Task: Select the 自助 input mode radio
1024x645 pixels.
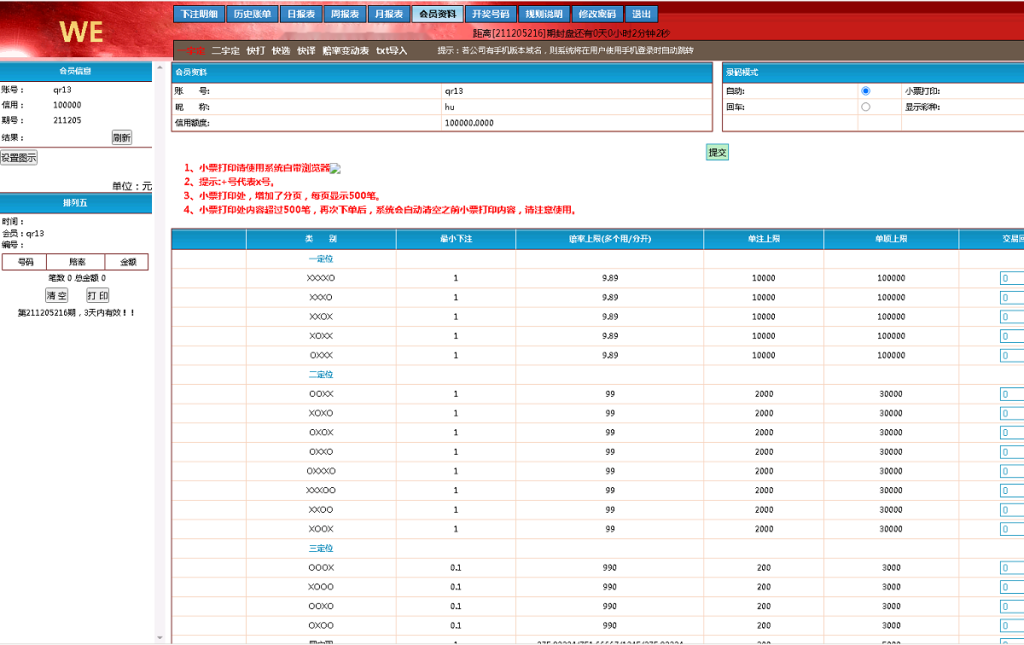Action: pos(866,90)
